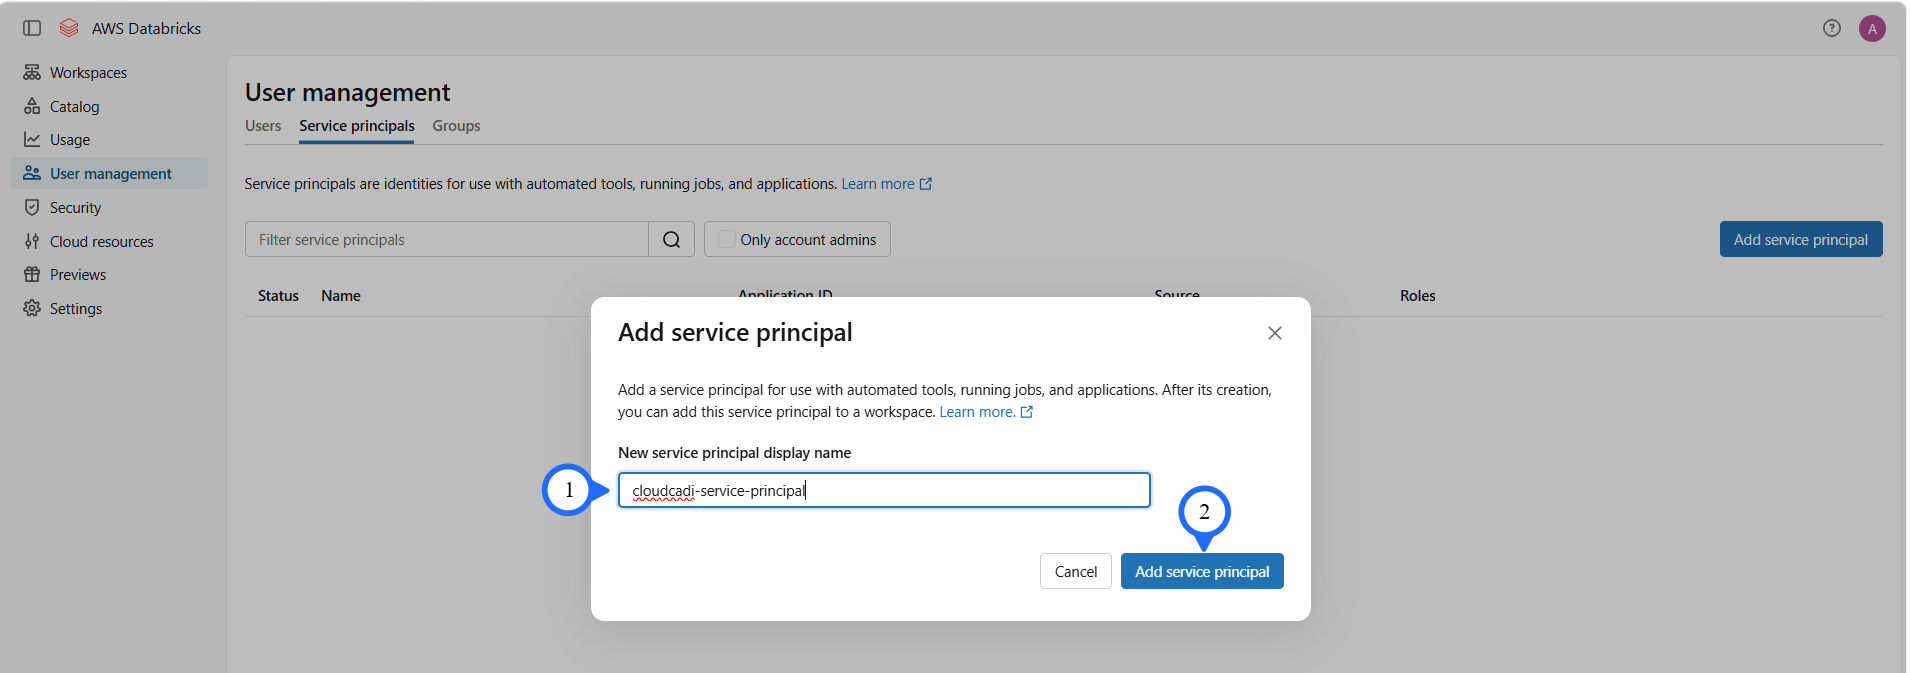Open Settings in the sidebar
This screenshot has width=1910, height=673.
tap(109, 308)
